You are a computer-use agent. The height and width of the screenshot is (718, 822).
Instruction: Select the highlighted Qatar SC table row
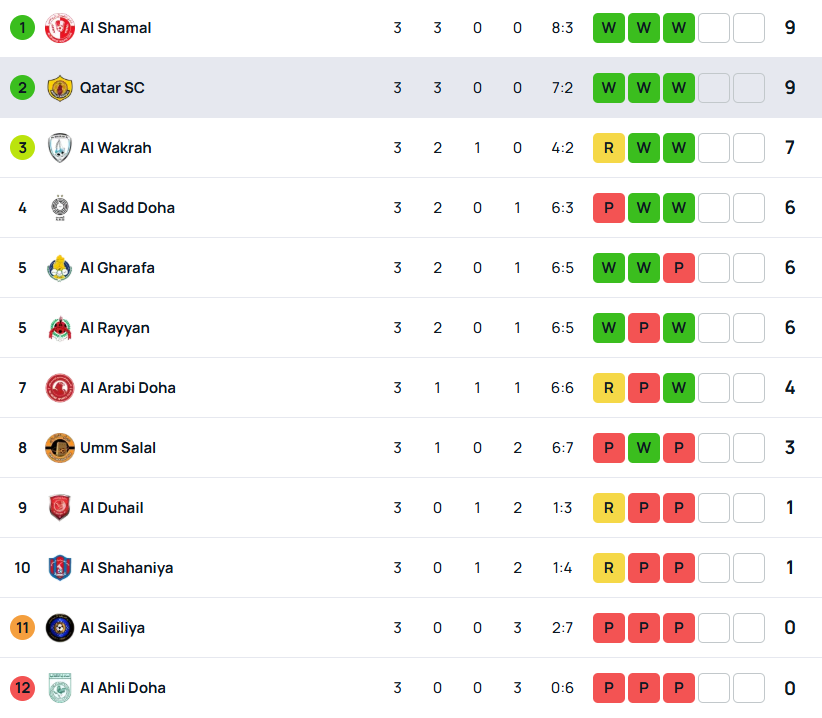point(411,88)
